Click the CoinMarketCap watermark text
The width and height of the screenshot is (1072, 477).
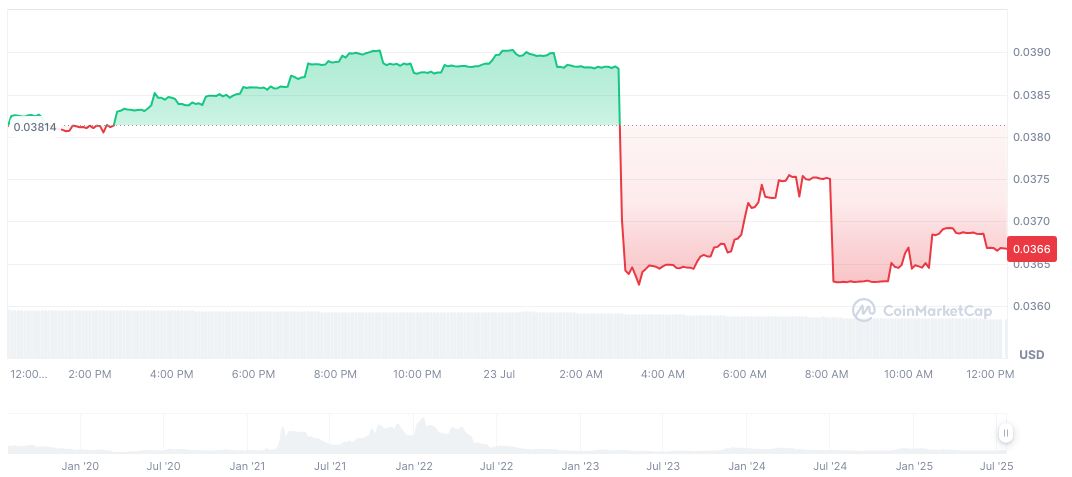coord(935,311)
